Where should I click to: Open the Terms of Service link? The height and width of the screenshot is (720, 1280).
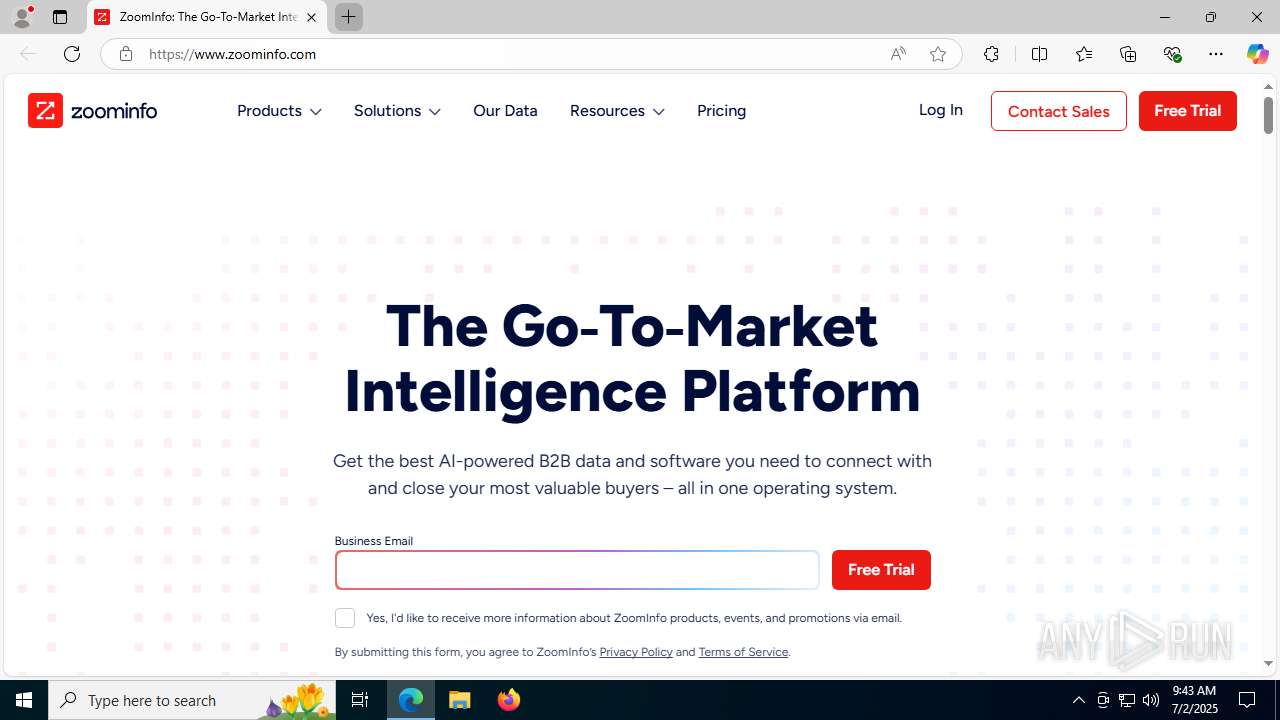743,652
